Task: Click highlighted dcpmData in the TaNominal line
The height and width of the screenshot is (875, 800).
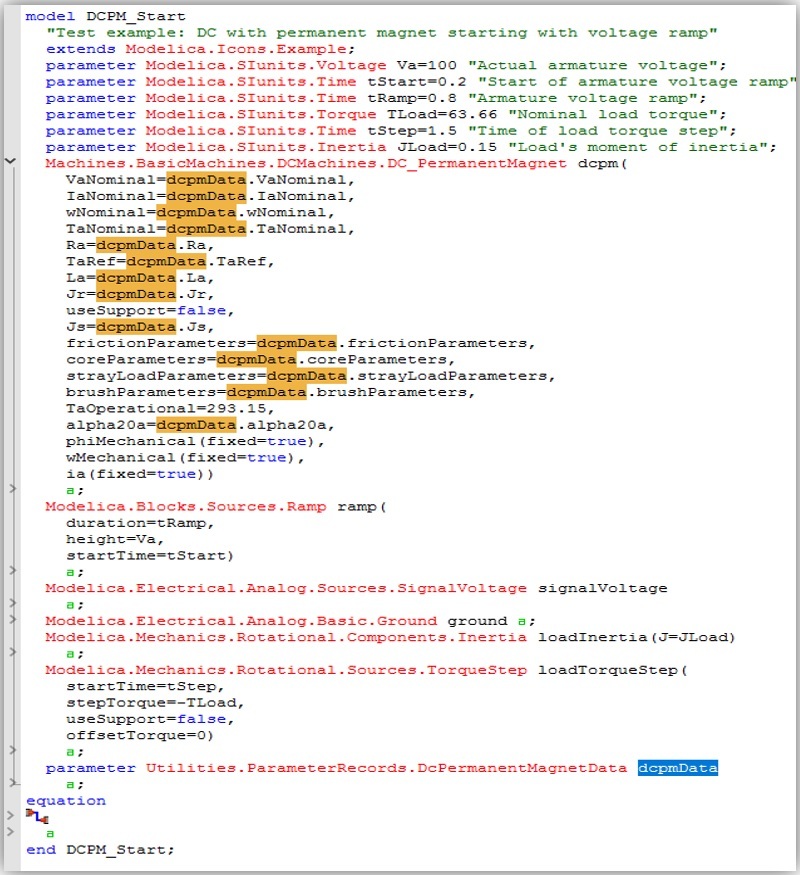Action: click(206, 229)
